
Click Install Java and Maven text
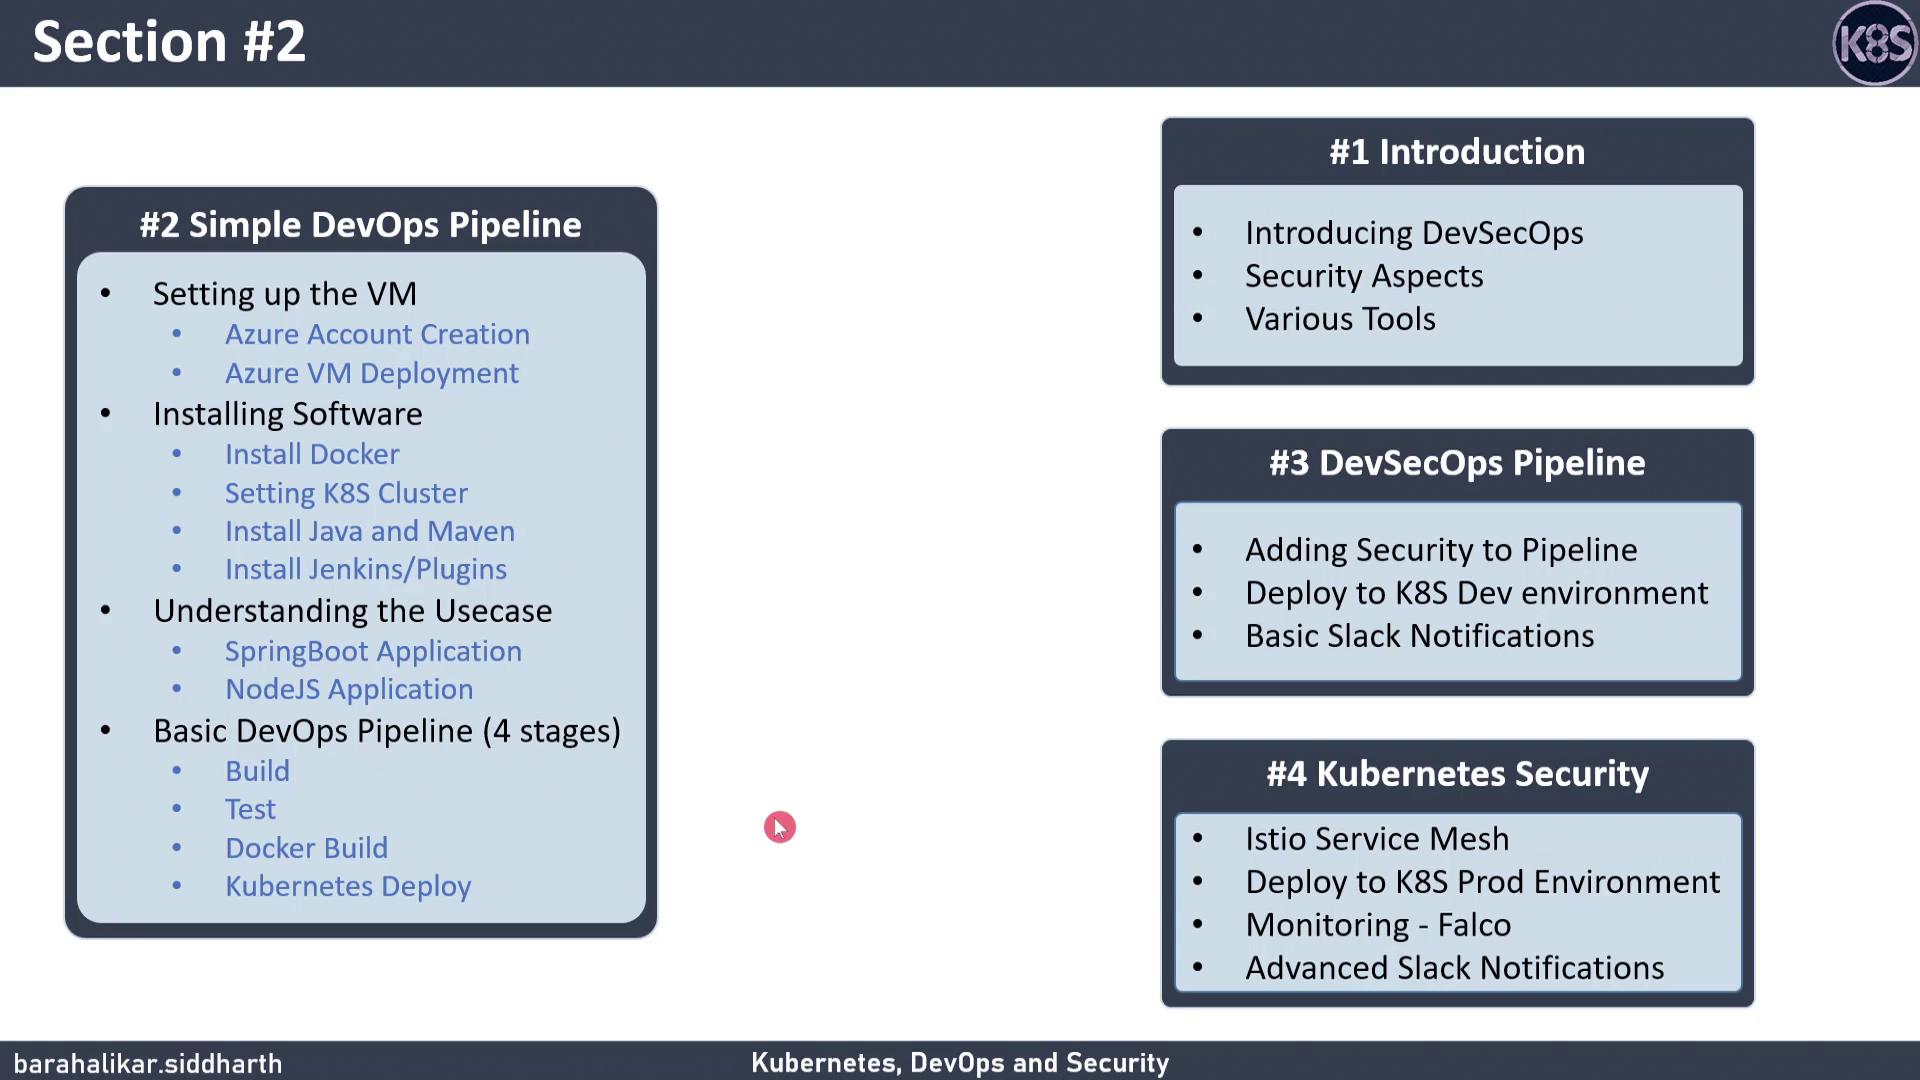coord(369,531)
